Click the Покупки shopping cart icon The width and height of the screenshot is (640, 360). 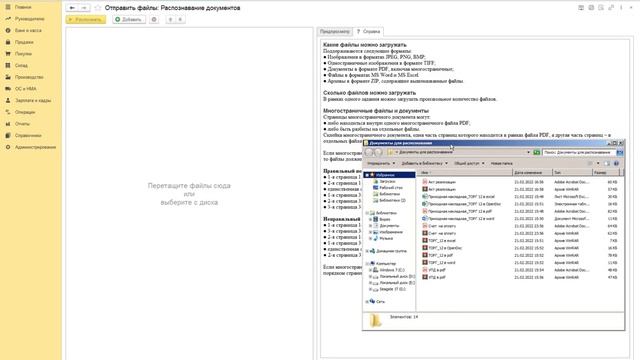[8, 54]
